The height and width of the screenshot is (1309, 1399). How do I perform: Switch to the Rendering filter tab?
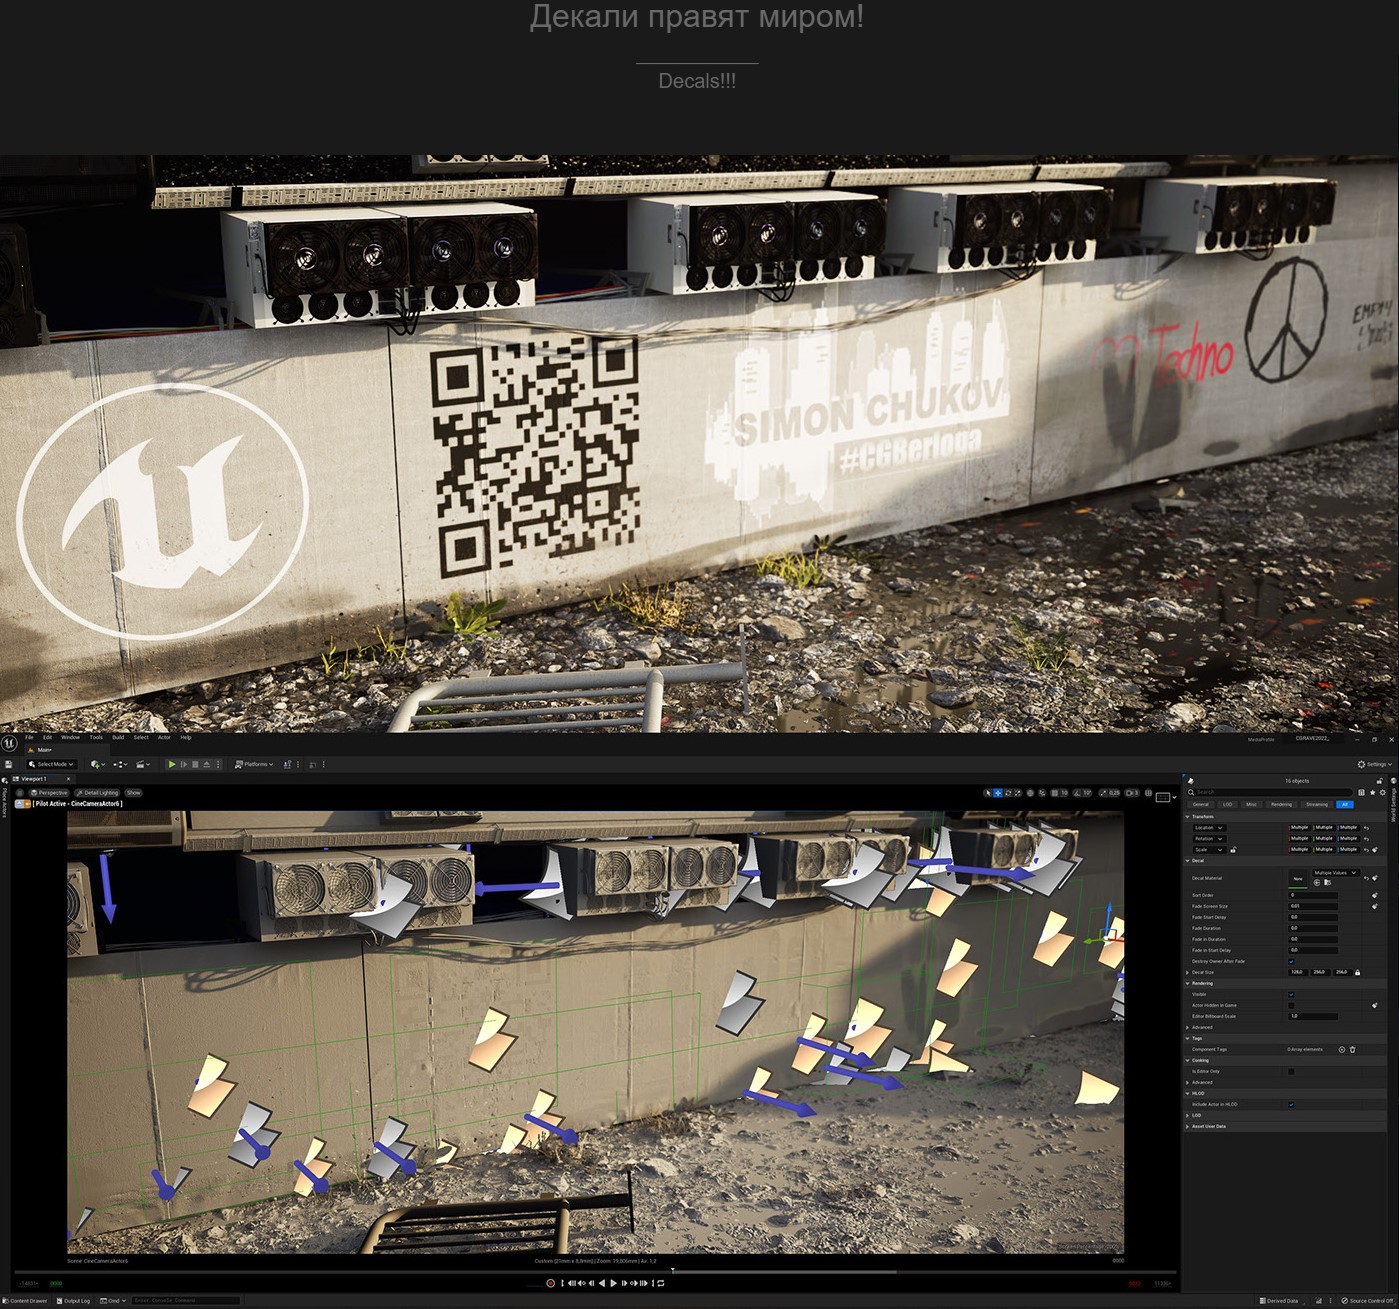1281,804
